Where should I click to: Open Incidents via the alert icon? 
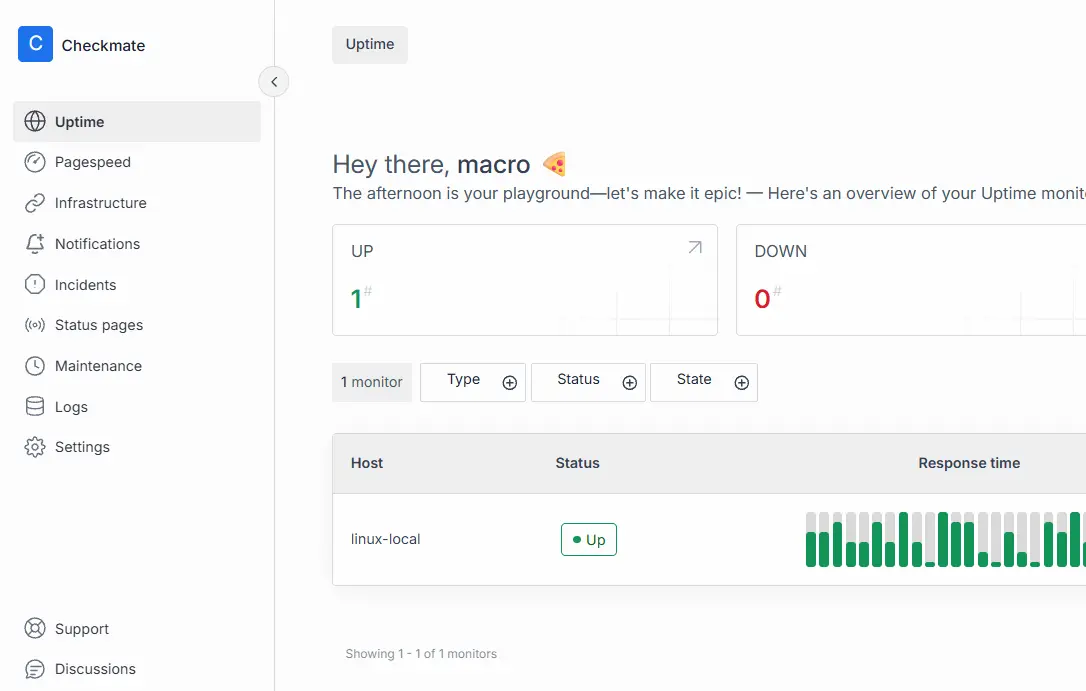[35, 285]
